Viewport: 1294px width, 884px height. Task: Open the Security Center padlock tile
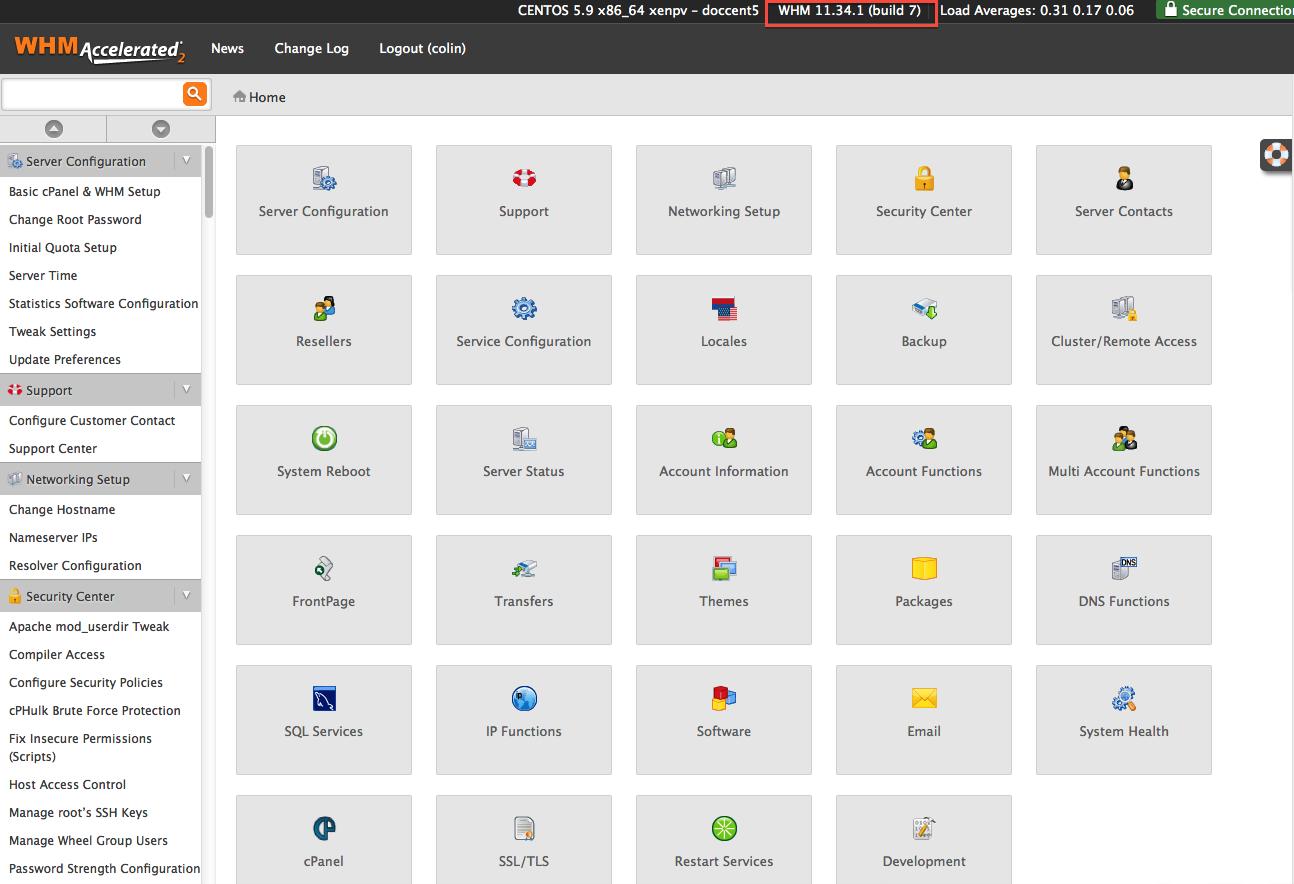[x=924, y=200]
